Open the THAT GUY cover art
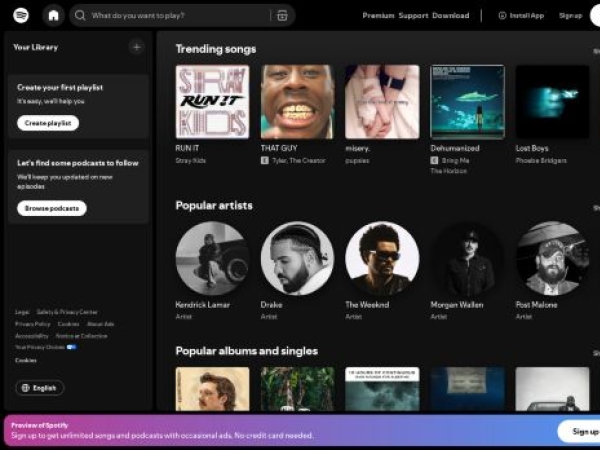Viewport: 600px width, 450px height. [297, 102]
